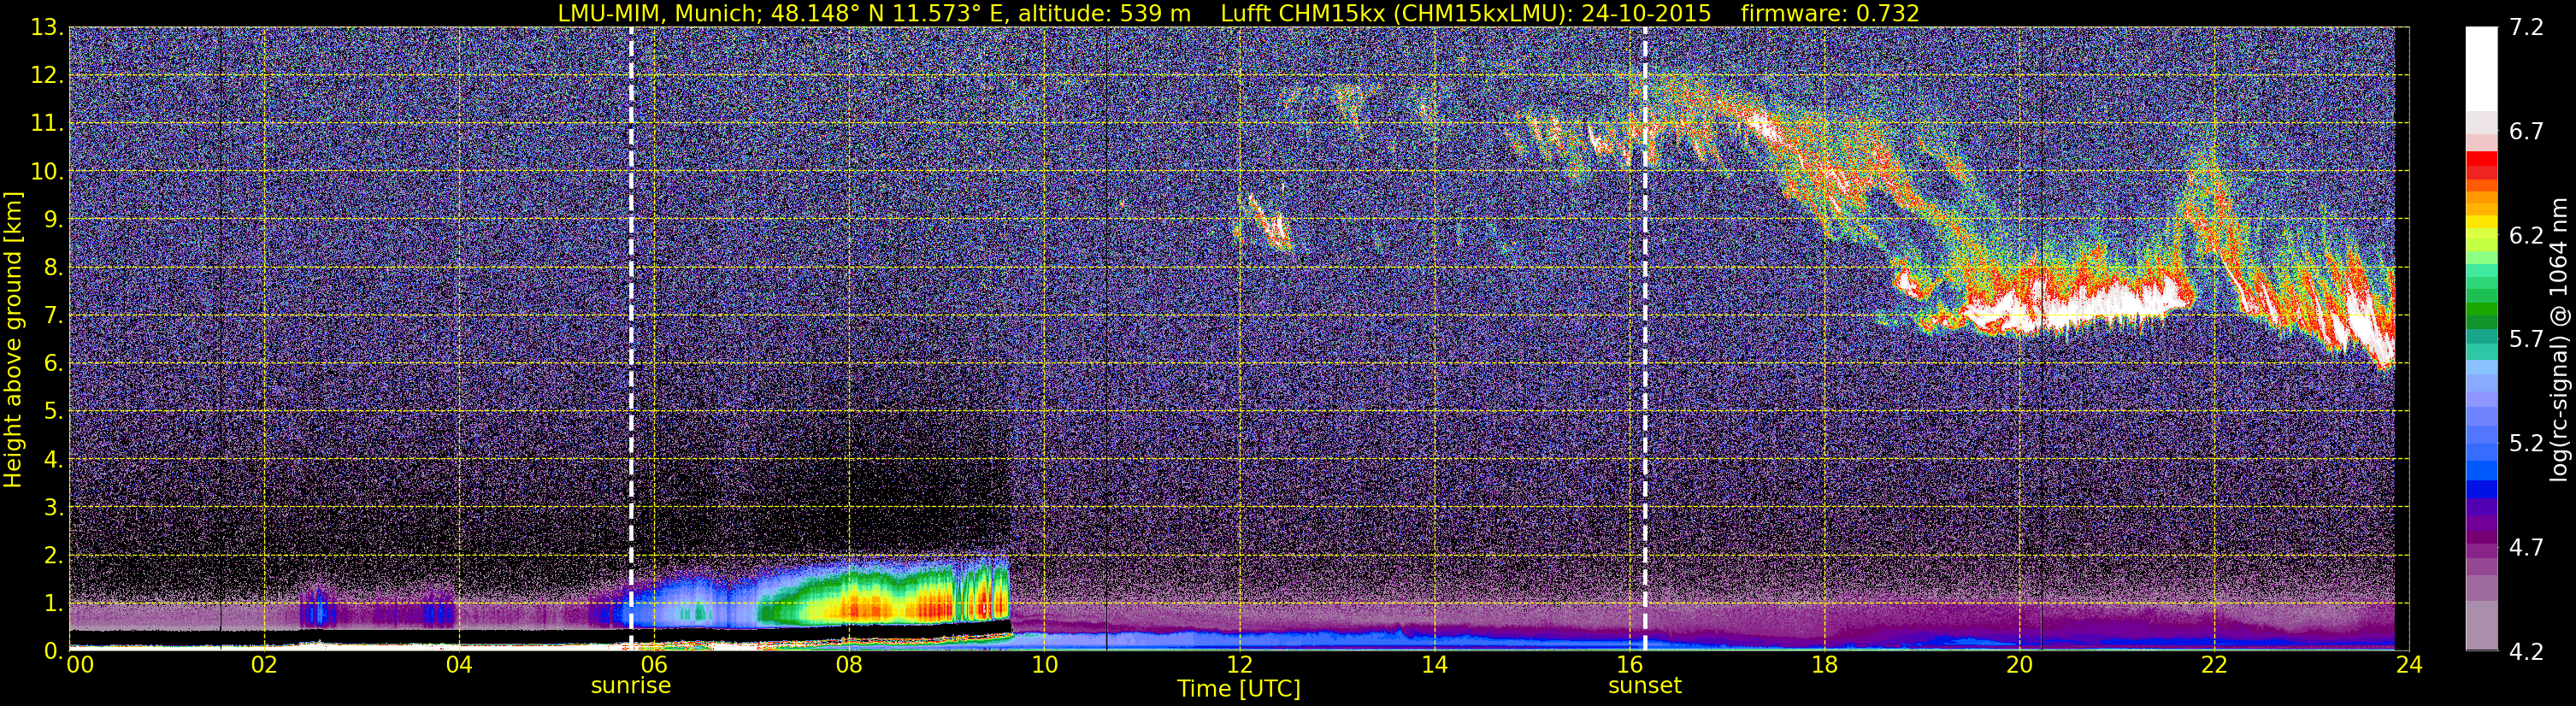The width and height of the screenshot is (2576, 706).
Task: Click the white dashed sunrise line
Action: pyautogui.click(x=631, y=338)
